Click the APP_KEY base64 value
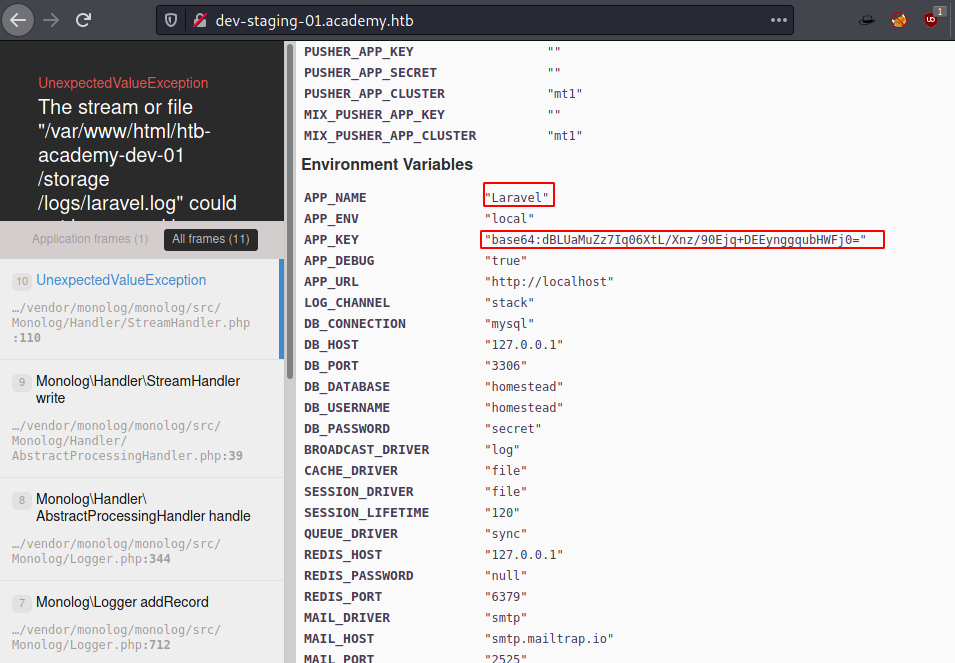Image resolution: width=955 pixels, height=663 pixels. [x=675, y=240]
